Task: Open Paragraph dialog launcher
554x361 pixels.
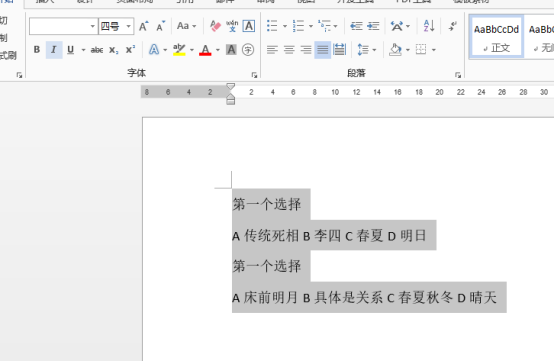Action: tap(458, 75)
